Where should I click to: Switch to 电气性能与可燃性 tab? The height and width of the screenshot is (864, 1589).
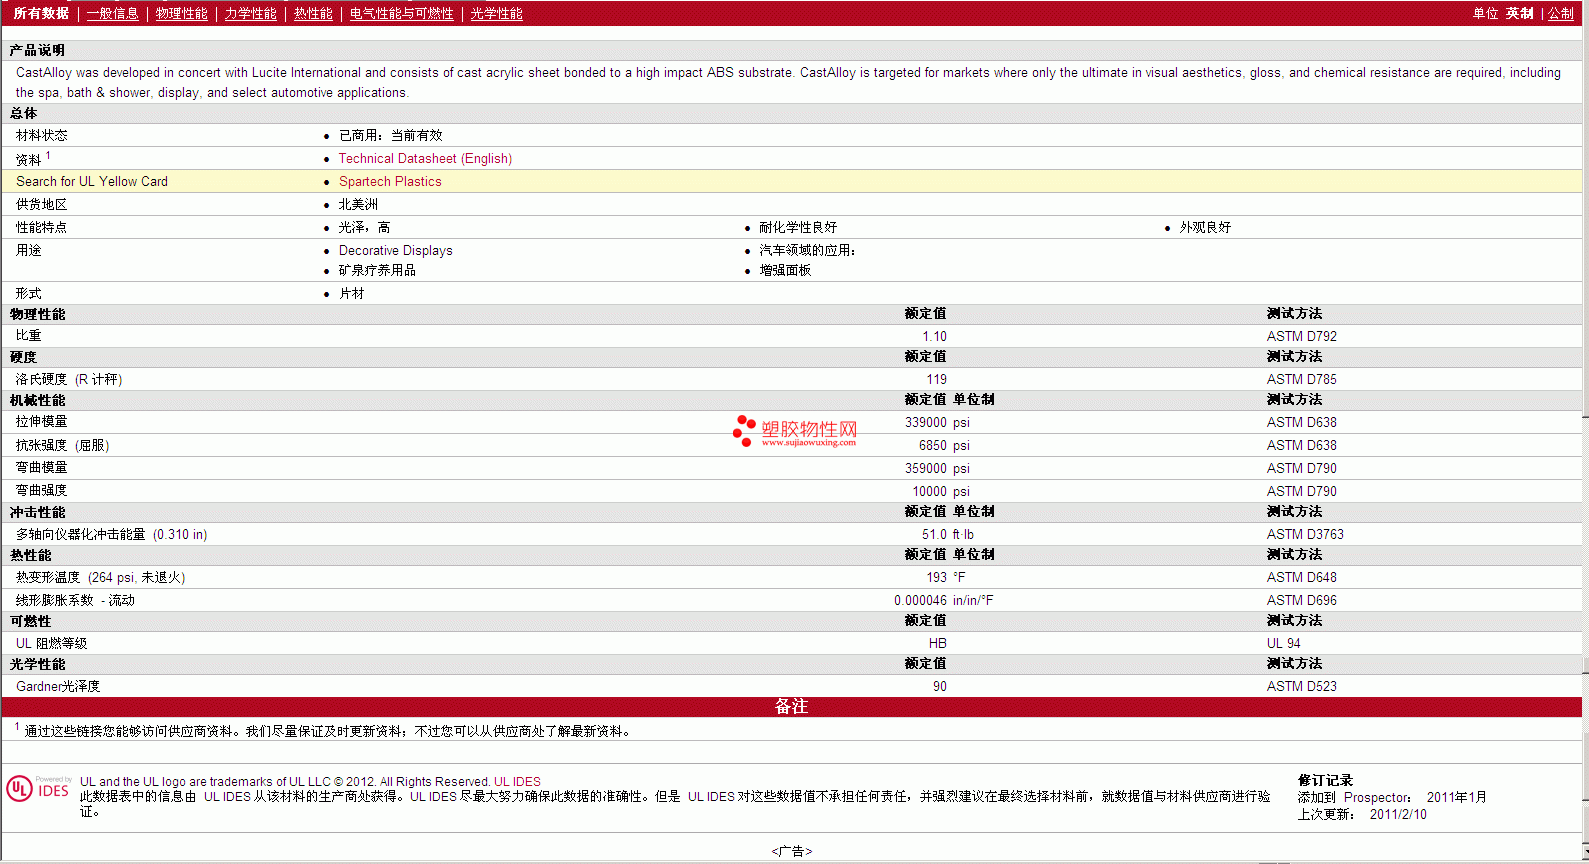click(402, 13)
